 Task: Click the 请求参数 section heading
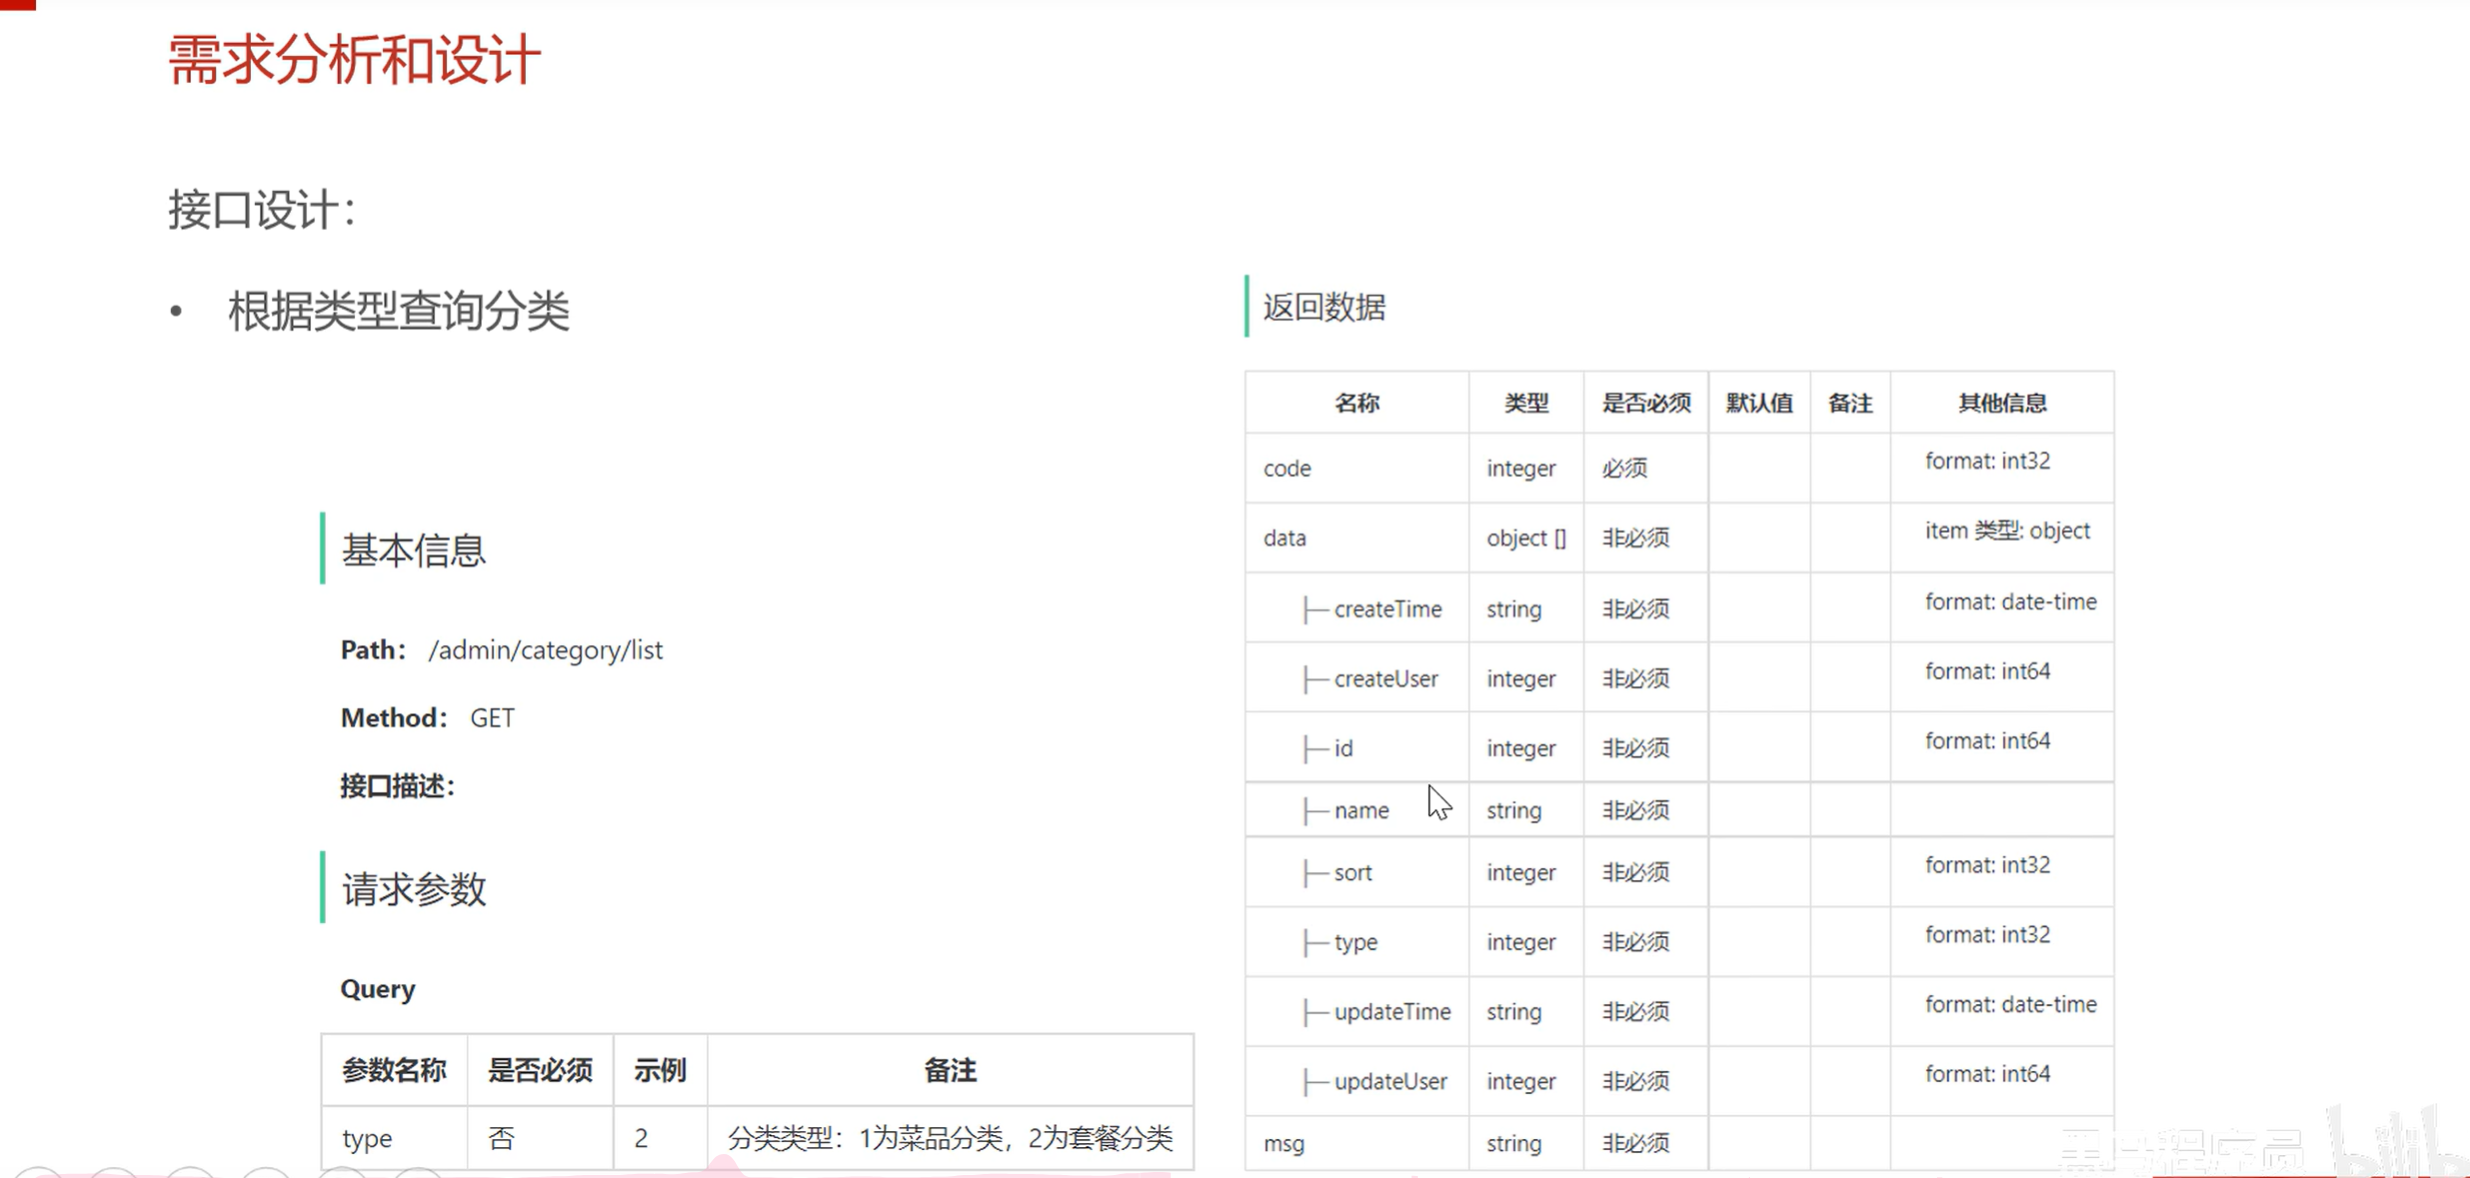point(413,889)
